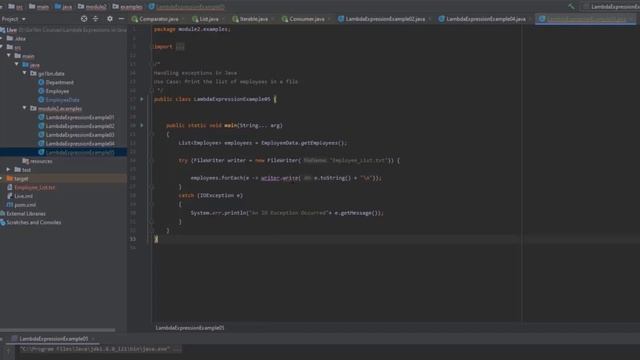Click 'catch (IOException e)' line in editor

click(211, 196)
